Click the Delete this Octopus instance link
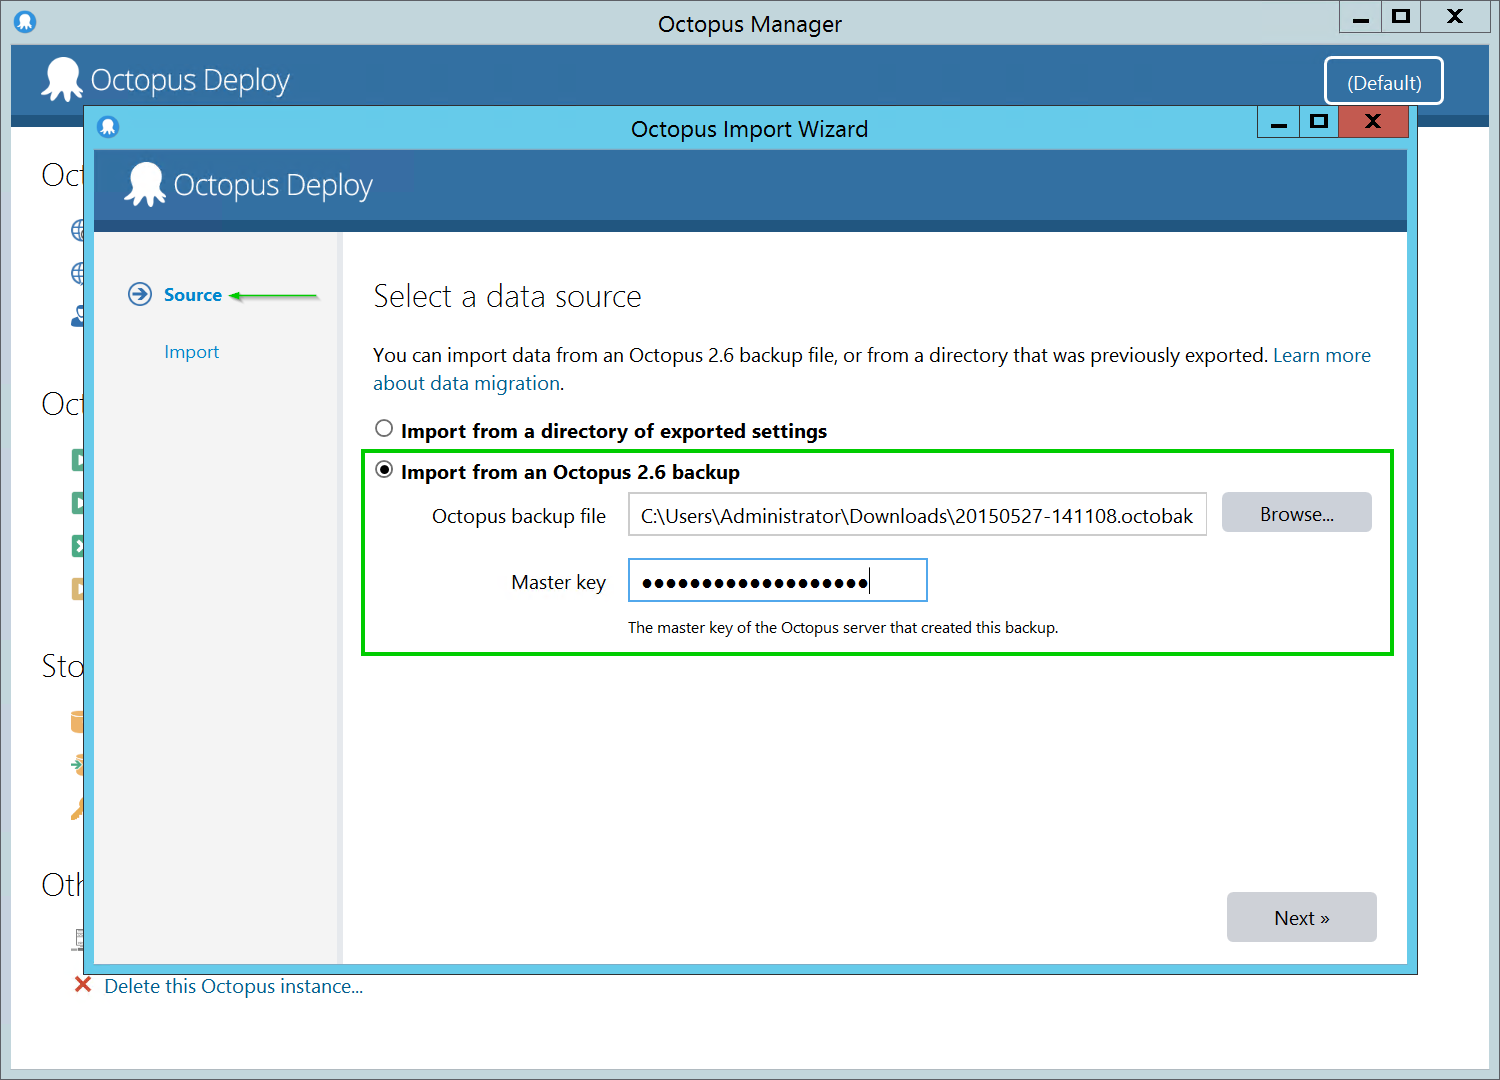 (x=233, y=986)
